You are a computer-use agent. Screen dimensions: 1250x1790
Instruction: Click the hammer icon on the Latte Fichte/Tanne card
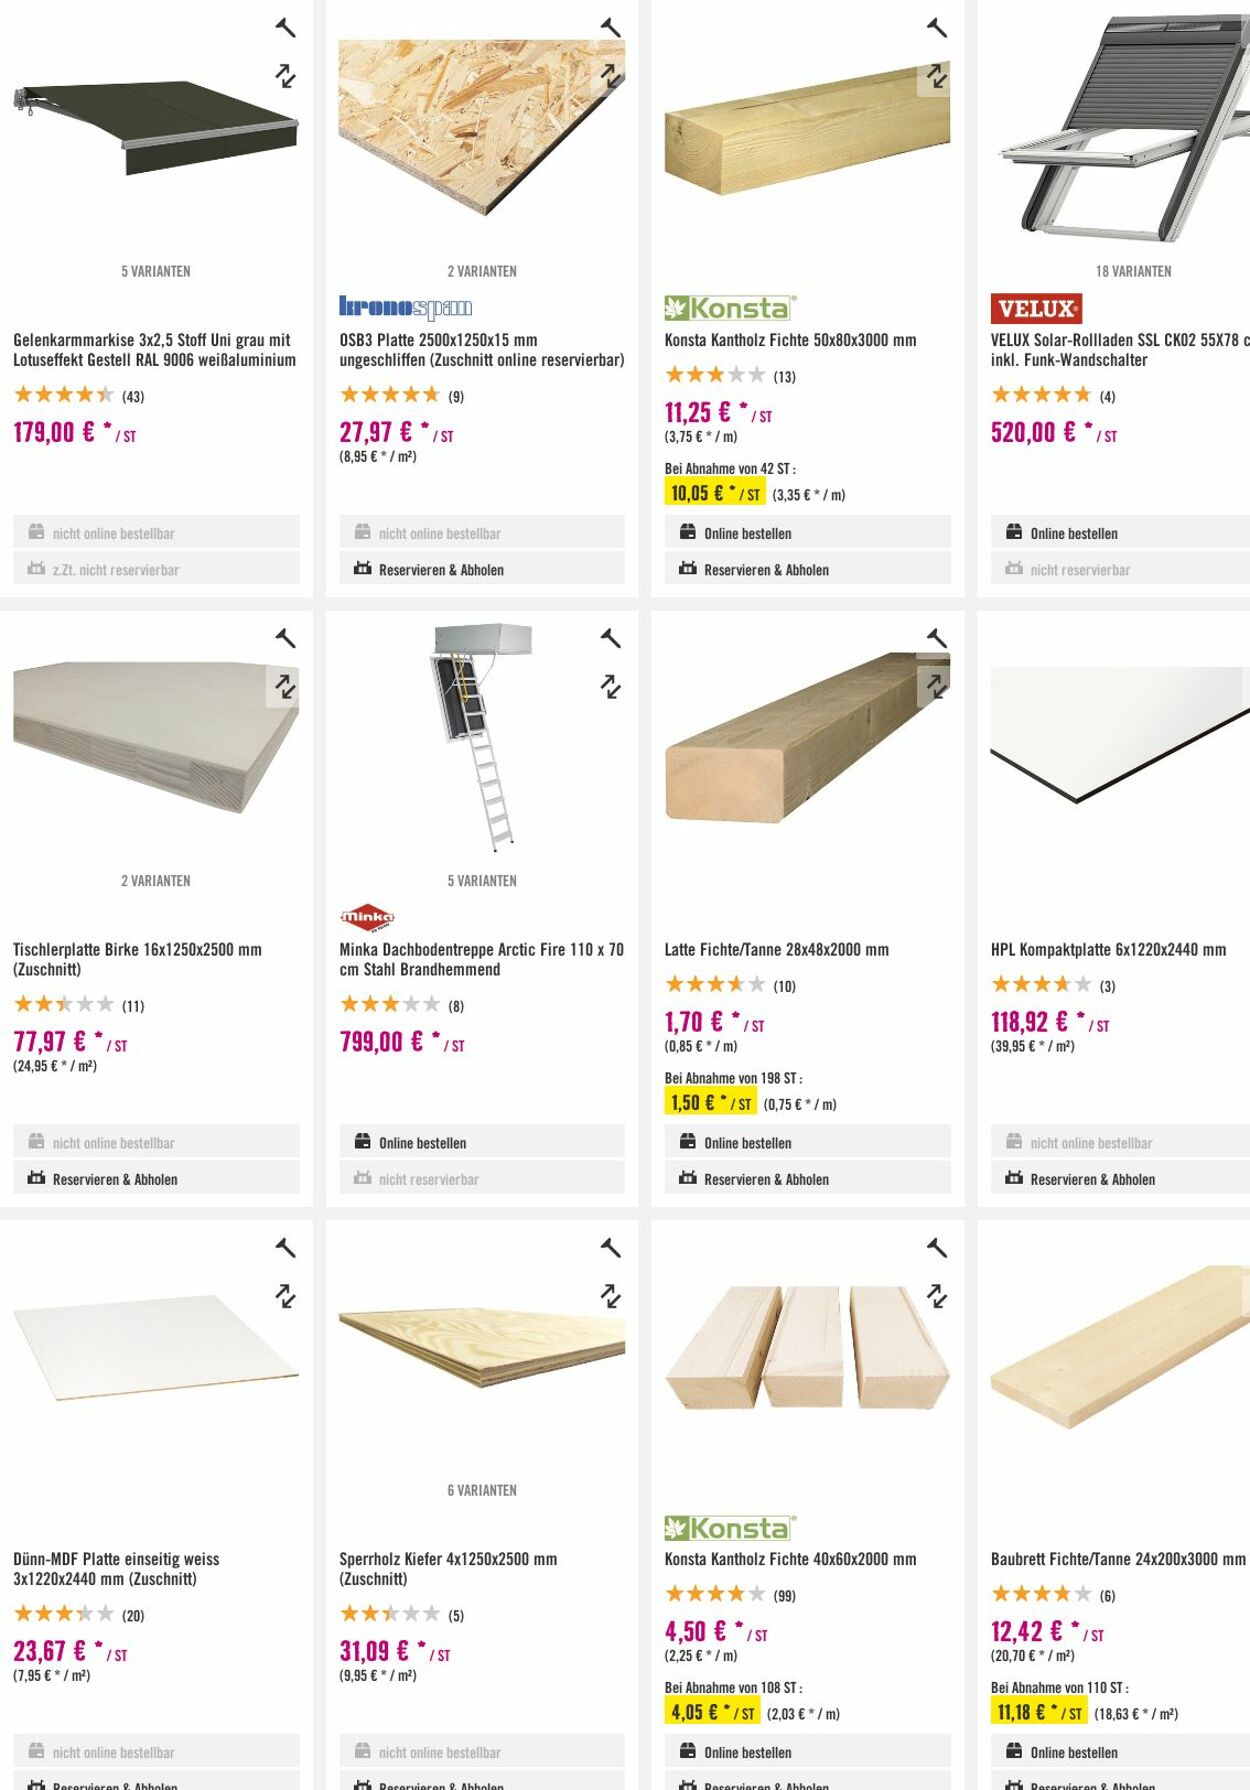936,635
